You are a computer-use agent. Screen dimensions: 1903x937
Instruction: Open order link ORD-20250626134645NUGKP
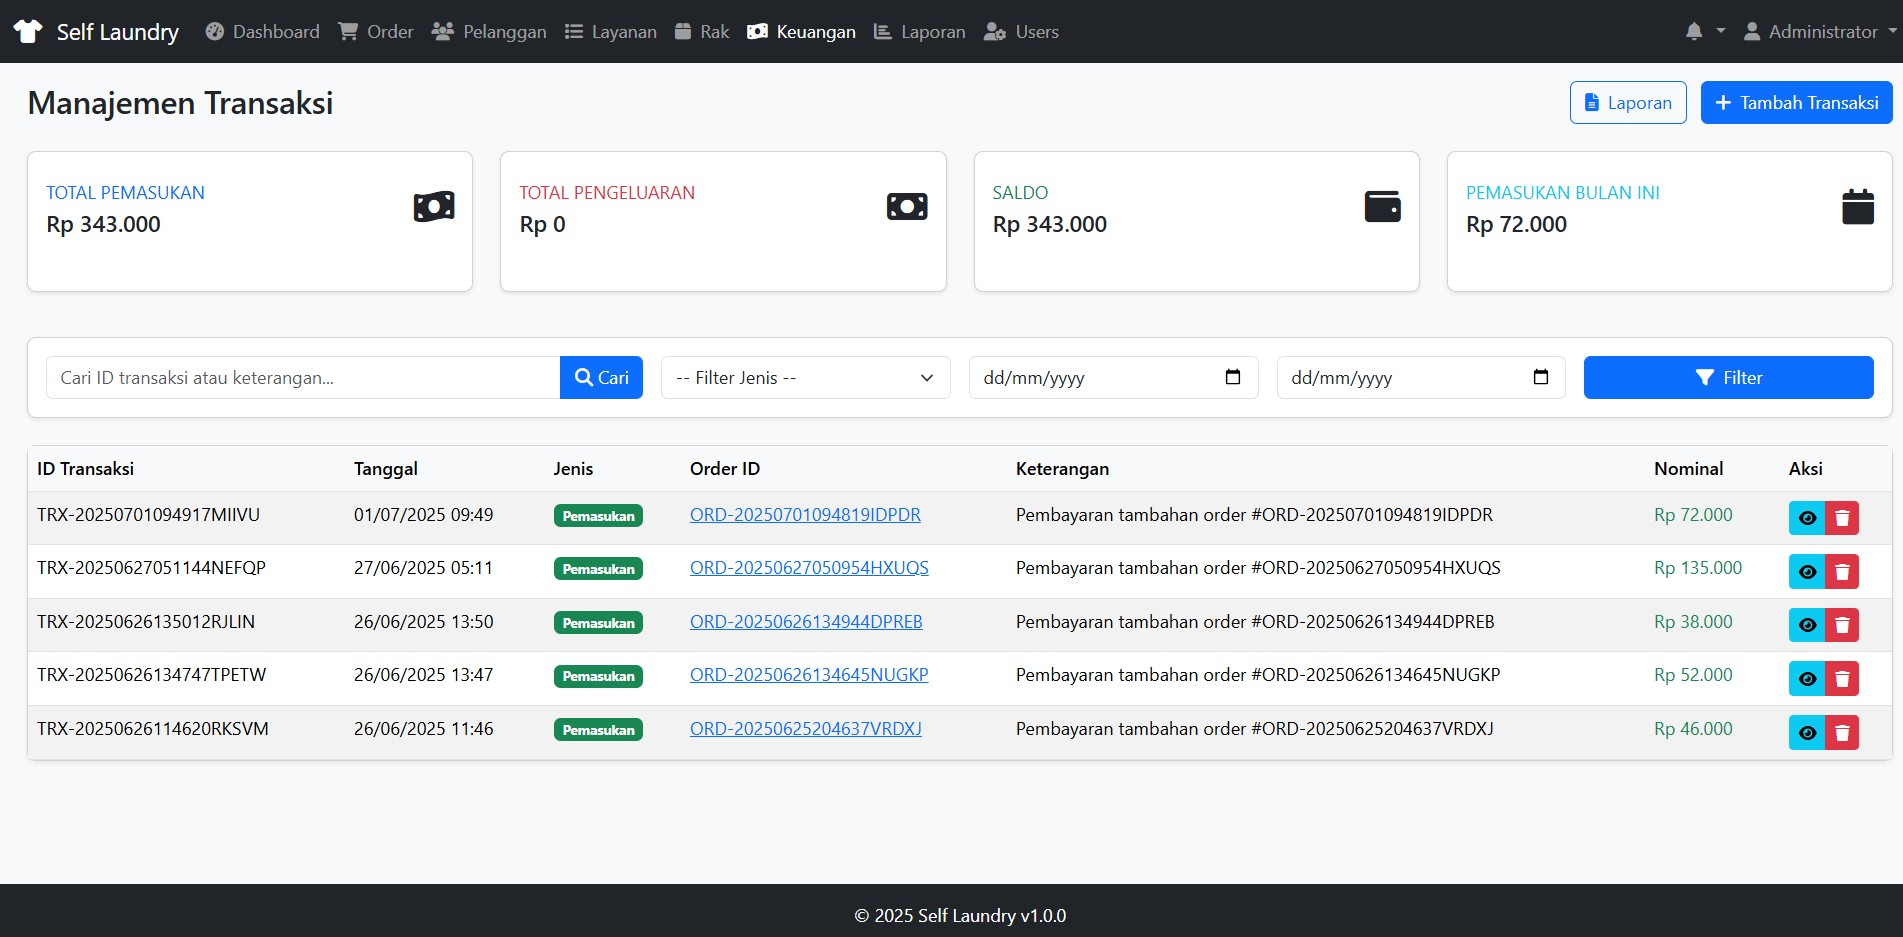click(x=809, y=675)
